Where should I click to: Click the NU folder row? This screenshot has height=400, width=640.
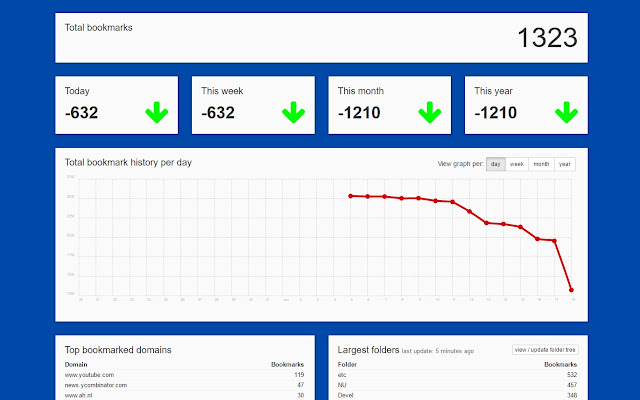(458, 385)
